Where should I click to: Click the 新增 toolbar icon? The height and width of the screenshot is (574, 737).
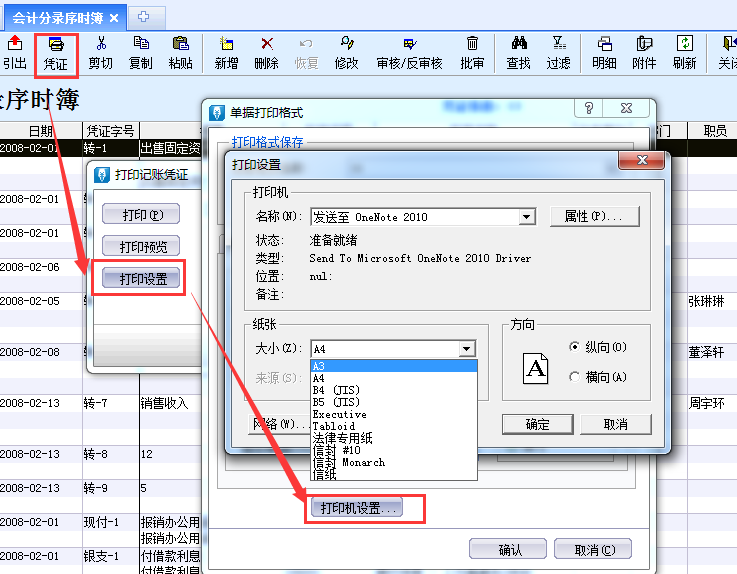[227, 44]
